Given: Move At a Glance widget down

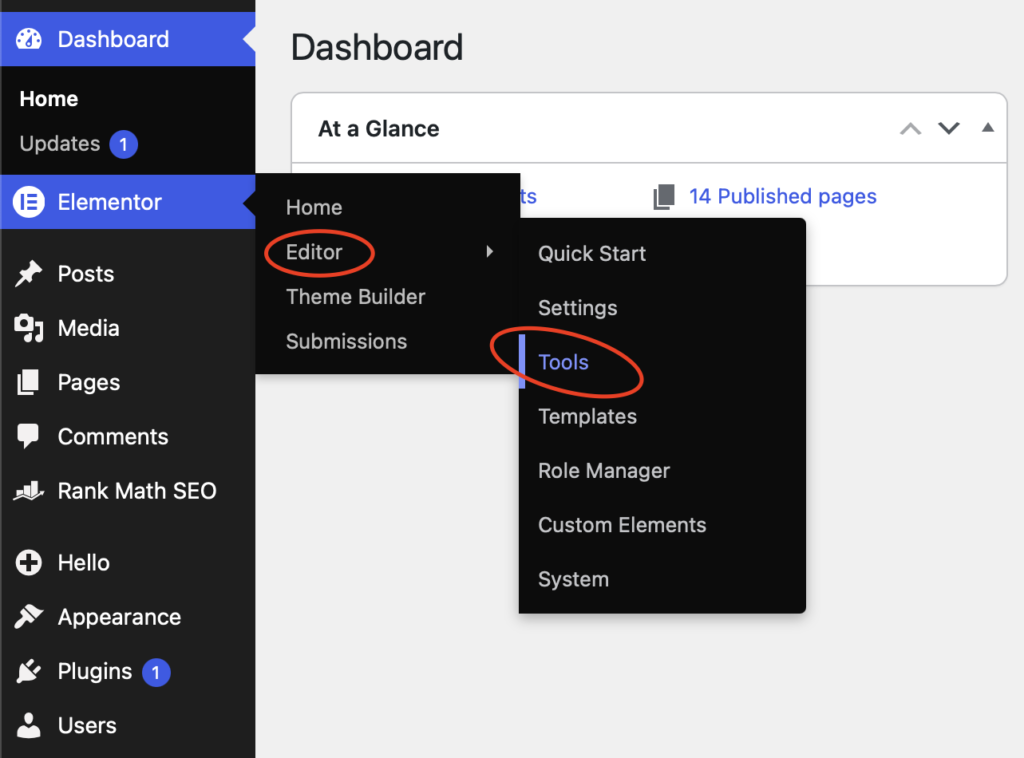Looking at the screenshot, I should pyautogui.click(x=949, y=129).
